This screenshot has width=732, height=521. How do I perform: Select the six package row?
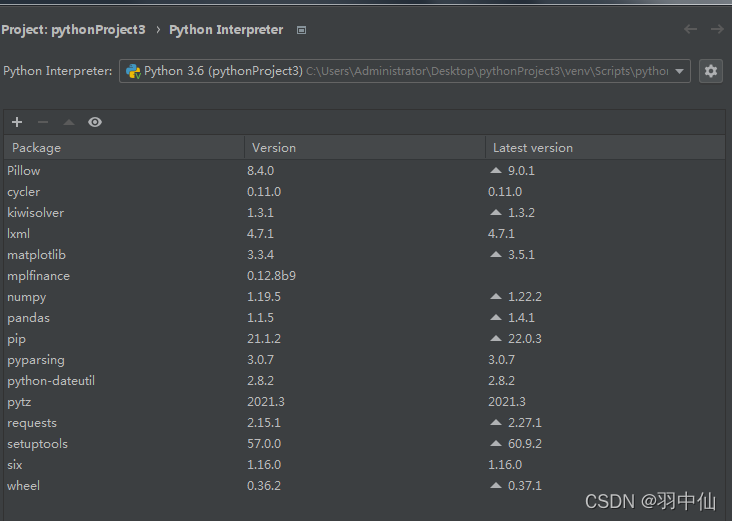click(x=365, y=465)
